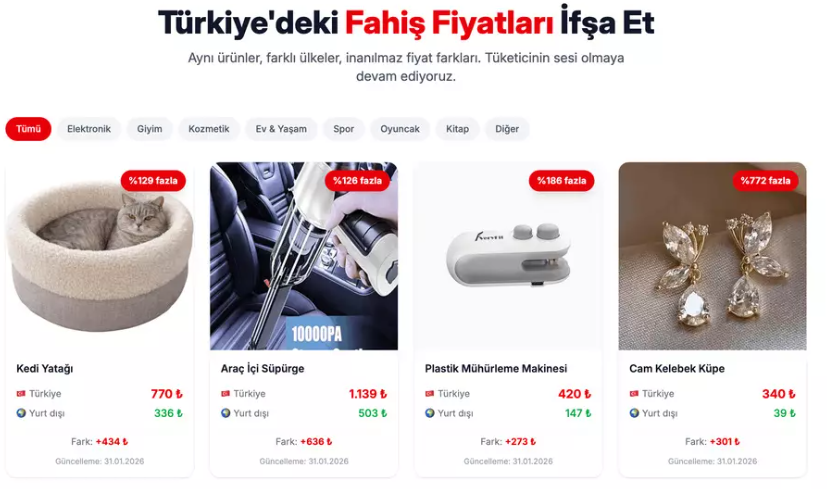Image resolution: width=827 pixels, height=489 pixels.
Task: Open the Ev & Yaşam category
Action: tap(281, 129)
